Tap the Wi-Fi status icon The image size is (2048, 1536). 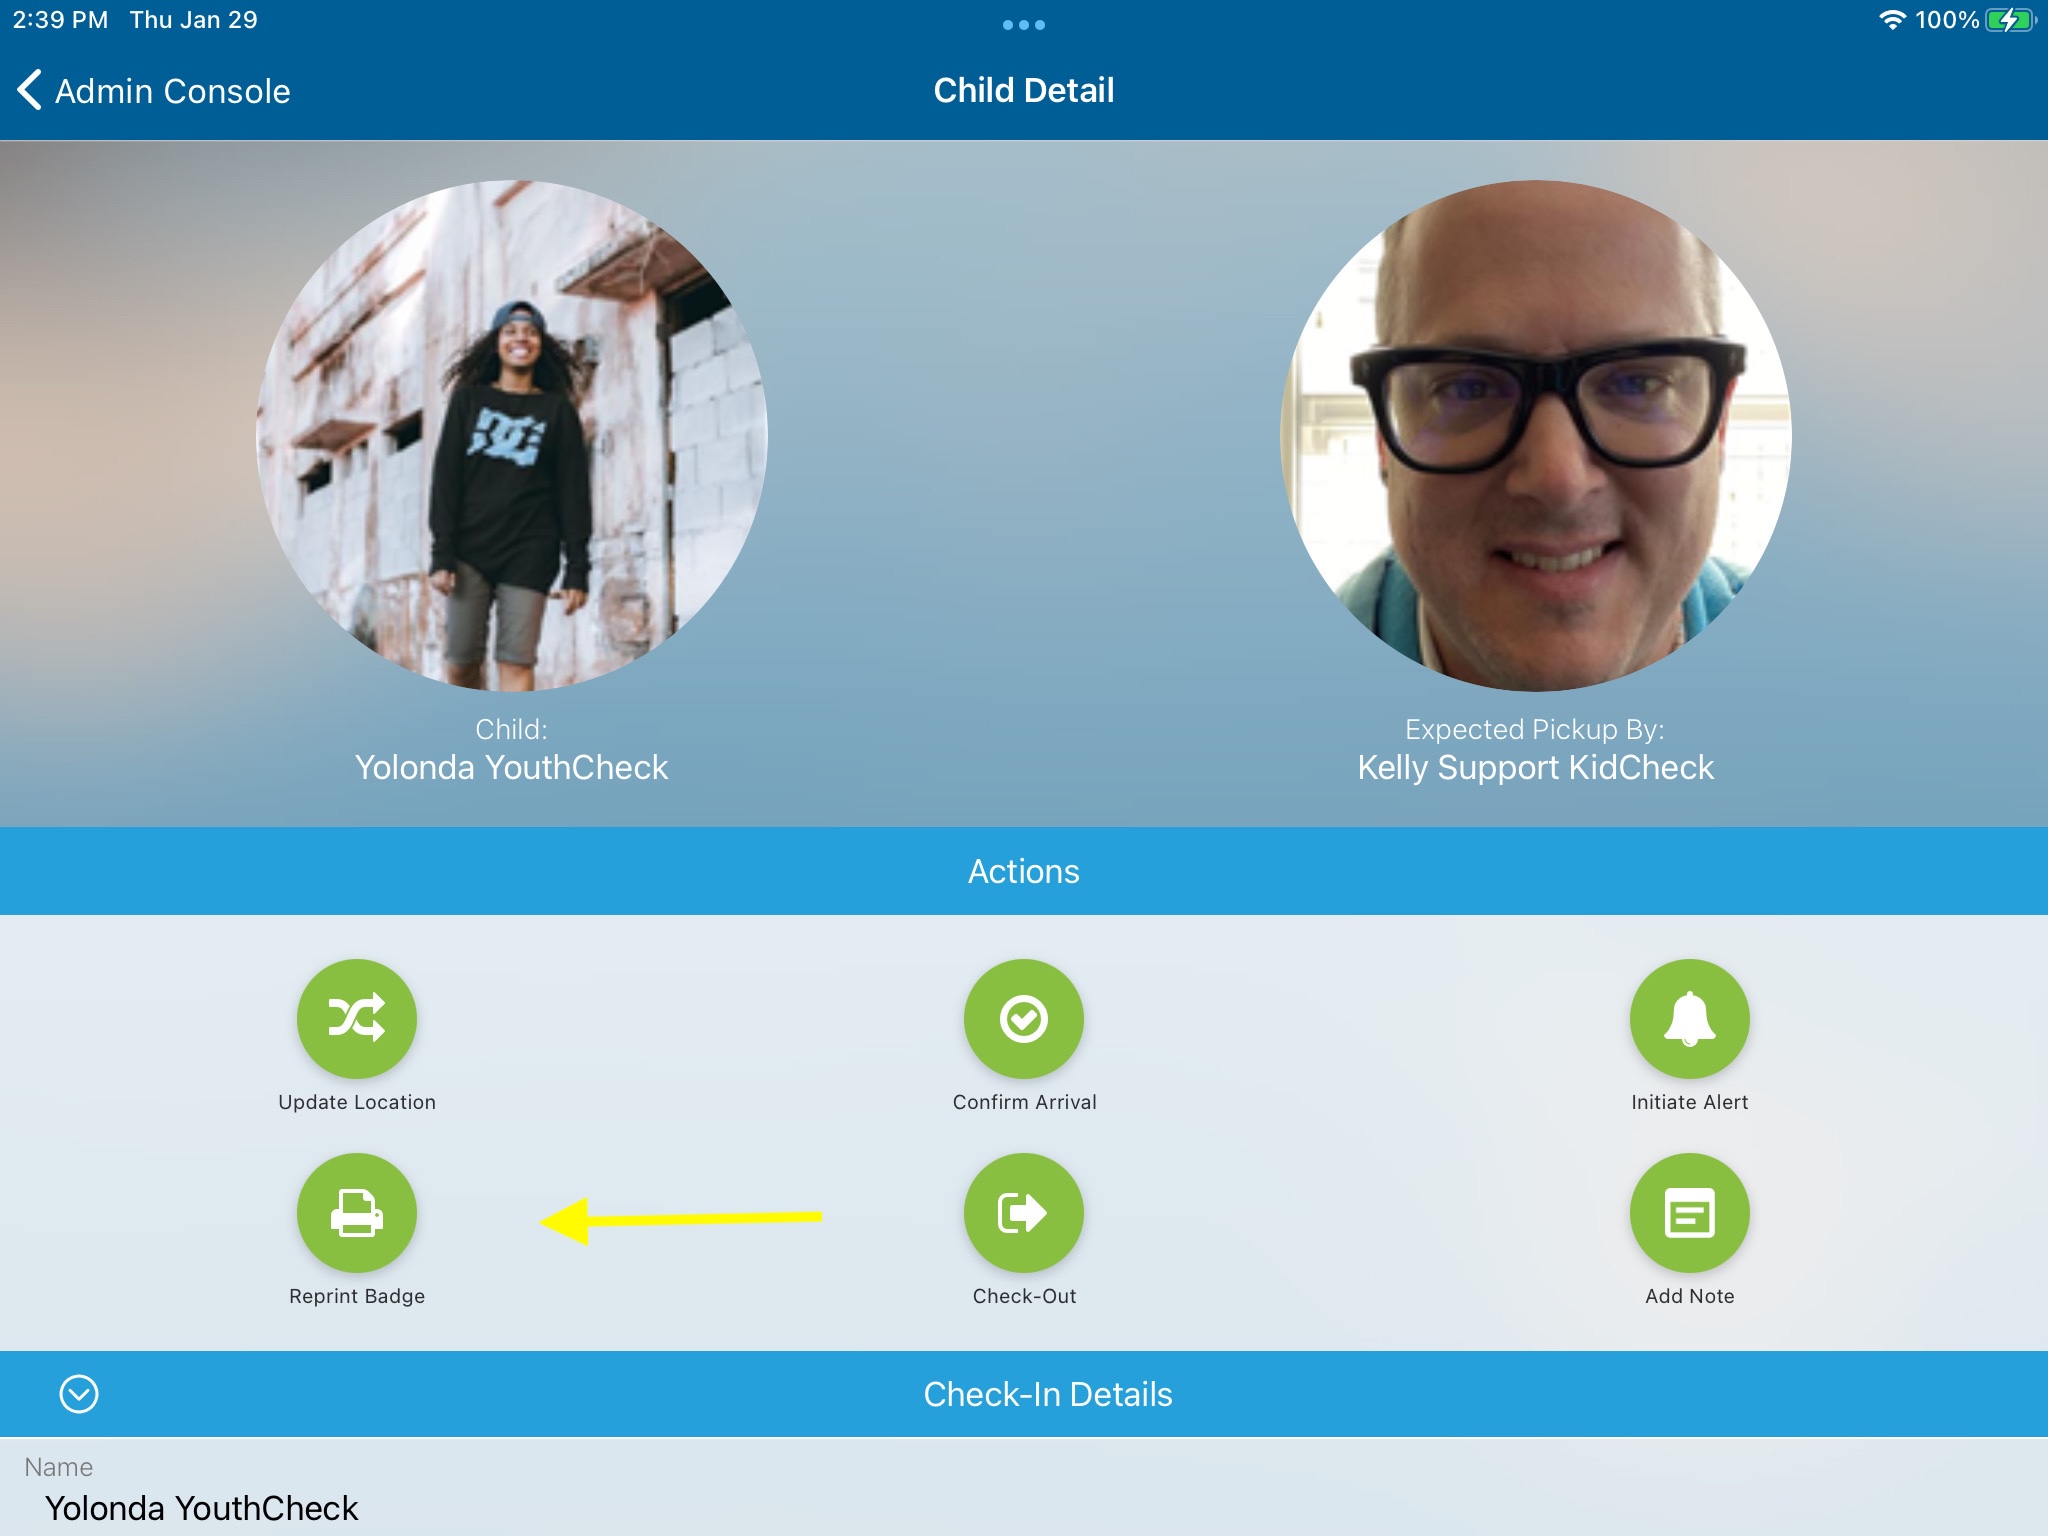(1892, 20)
